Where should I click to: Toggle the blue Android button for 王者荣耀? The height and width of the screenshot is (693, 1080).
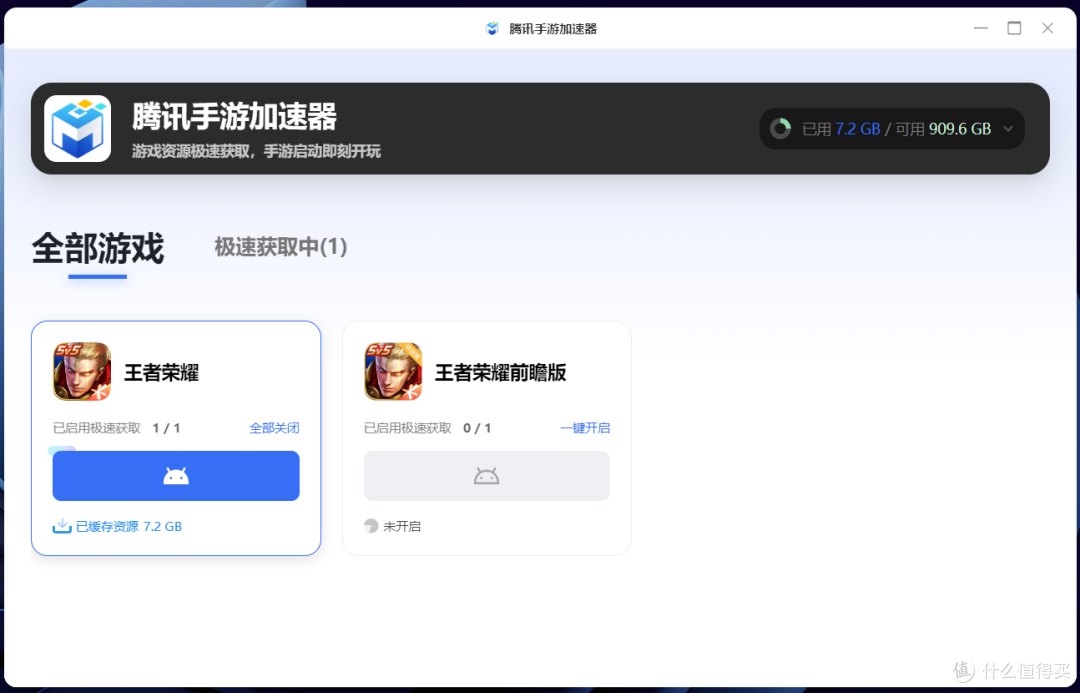tap(176, 476)
